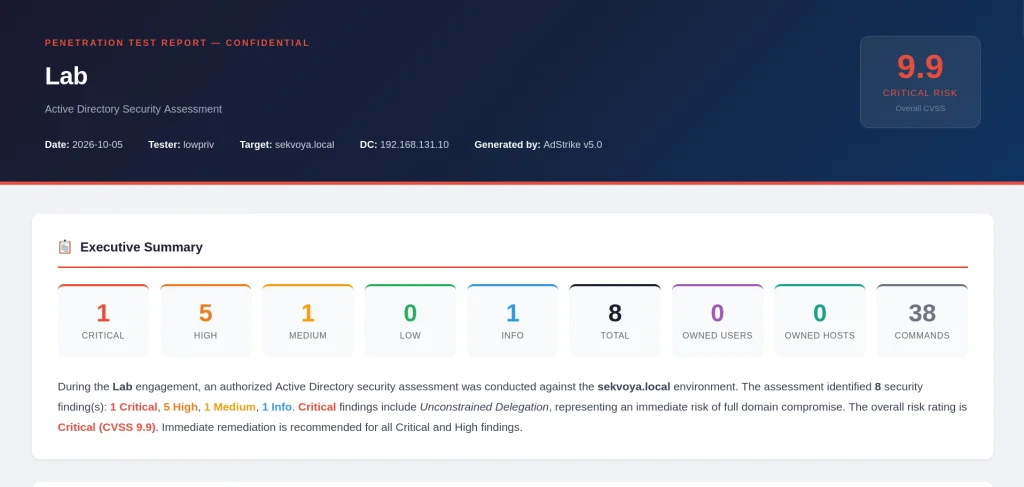Select the High findings count card

tap(206, 321)
